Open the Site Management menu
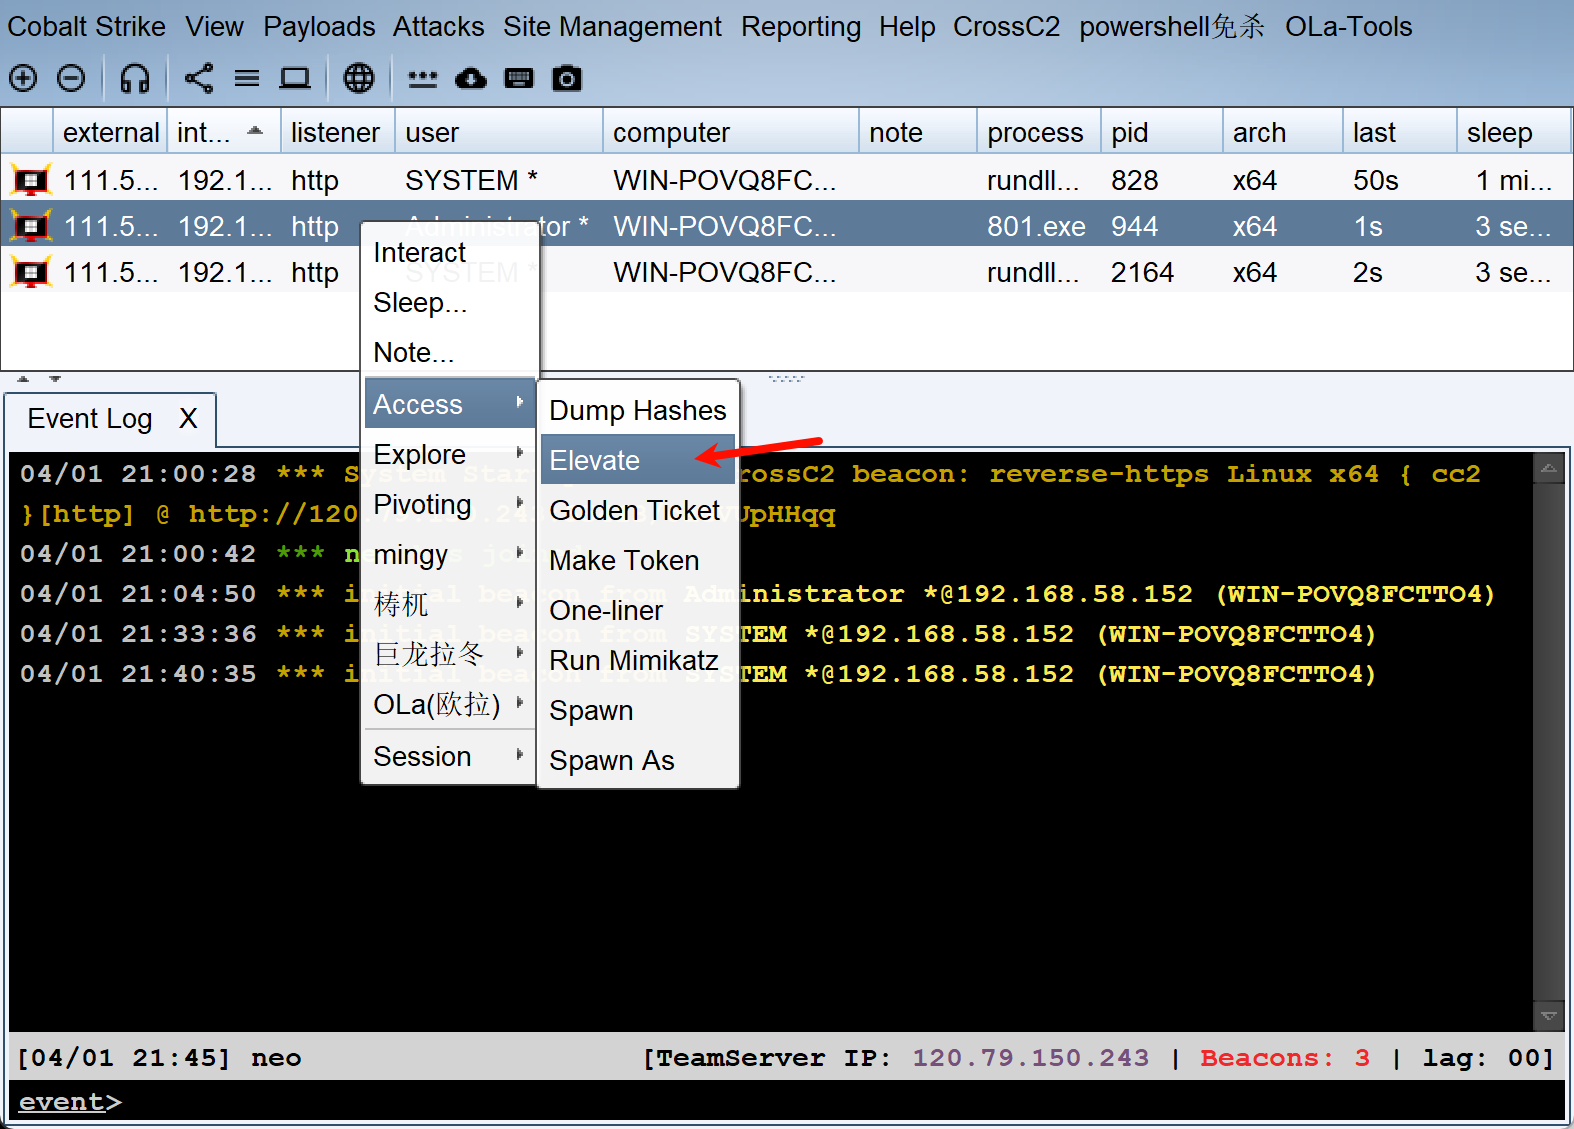The image size is (1574, 1129). point(612,27)
